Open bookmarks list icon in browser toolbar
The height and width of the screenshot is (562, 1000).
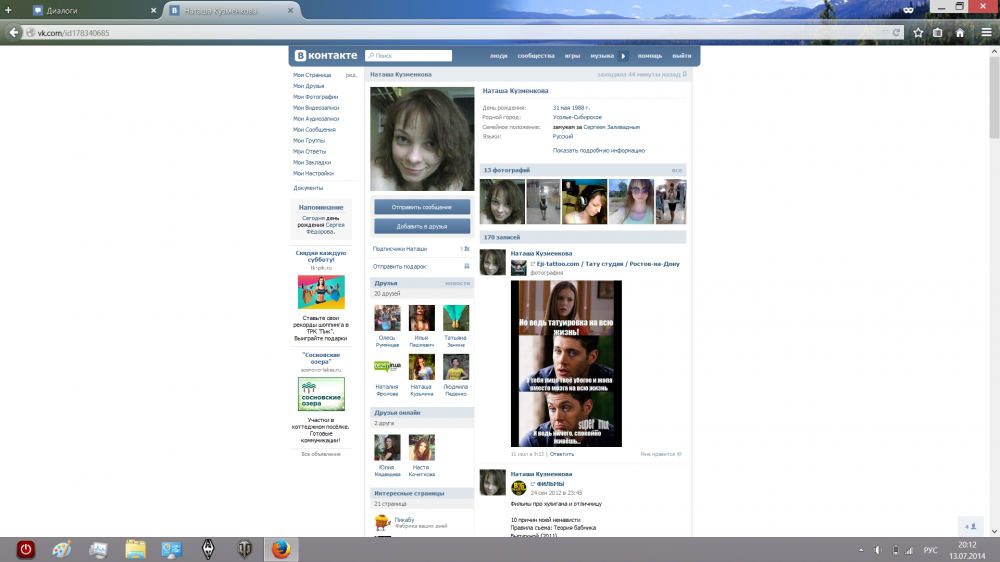point(938,33)
